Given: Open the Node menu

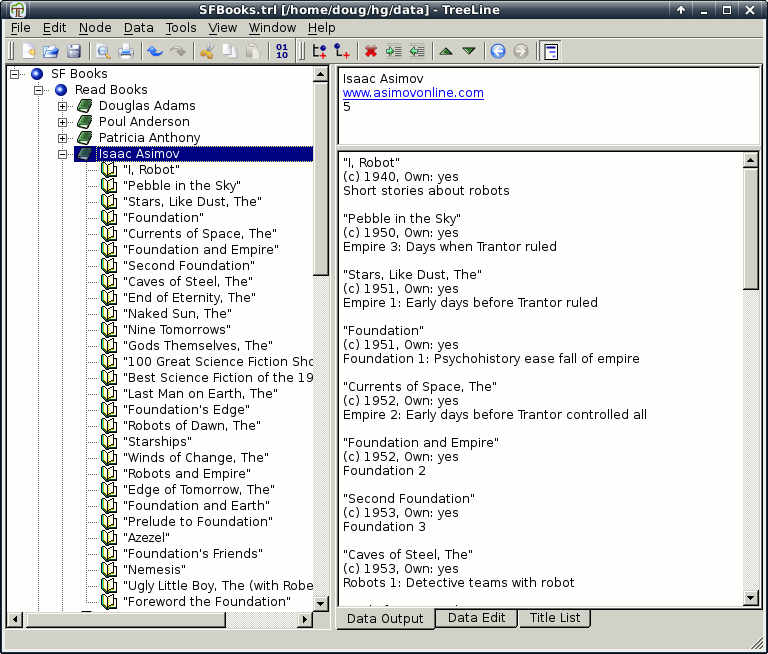Looking at the screenshot, I should pos(95,28).
